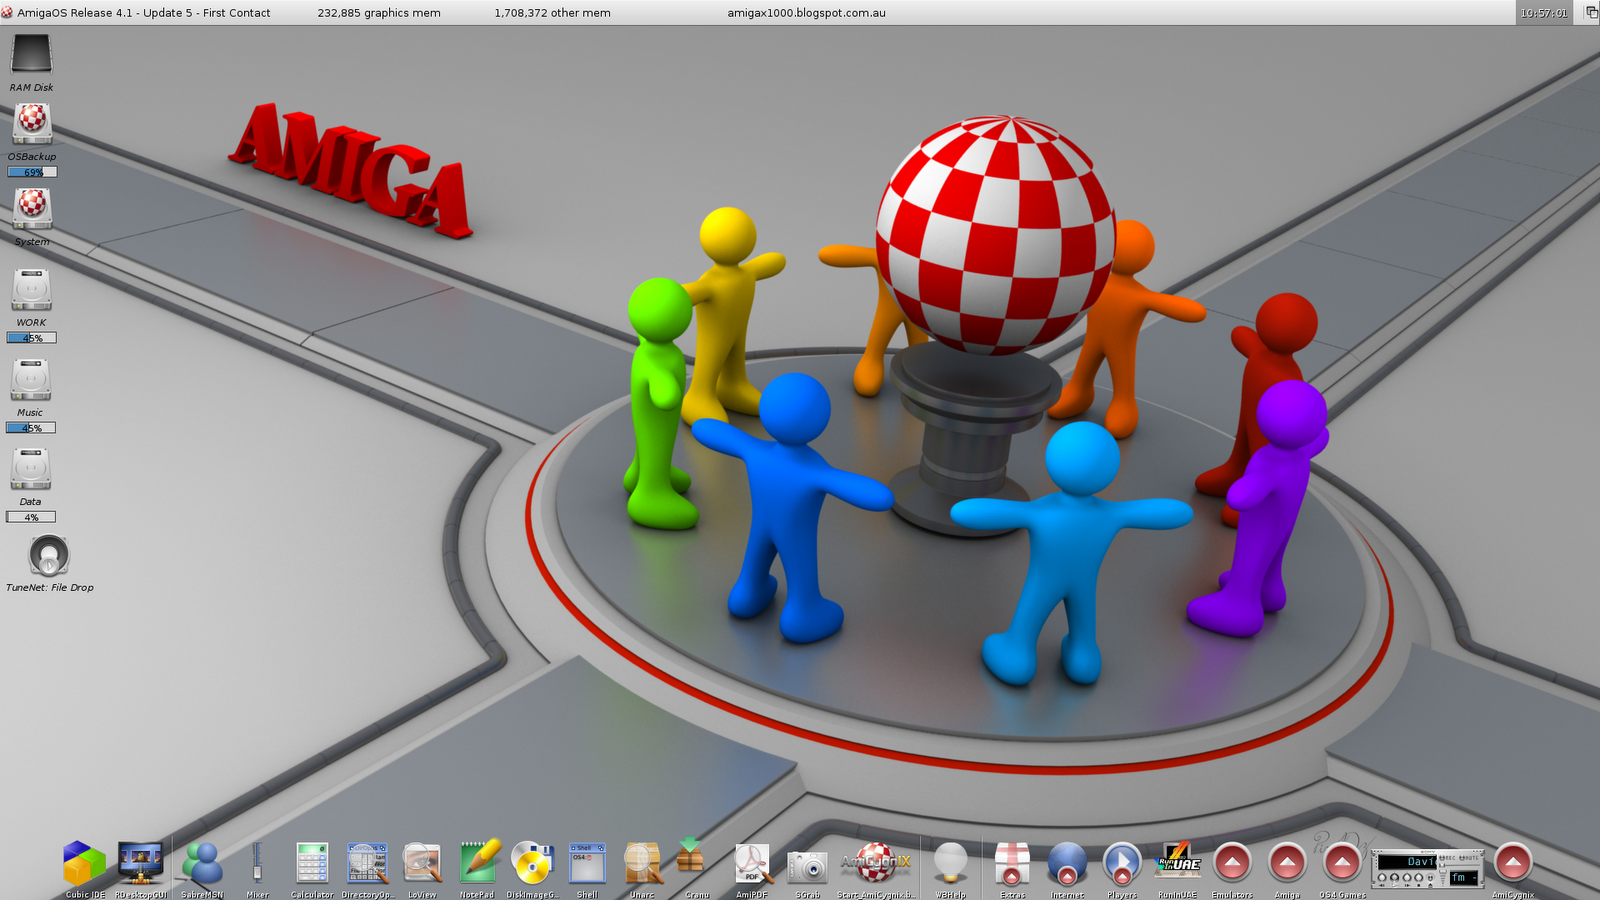The height and width of the screenshot is (900, 1600).
Task: Click the Music 45% usage bar
Action: 31,428
